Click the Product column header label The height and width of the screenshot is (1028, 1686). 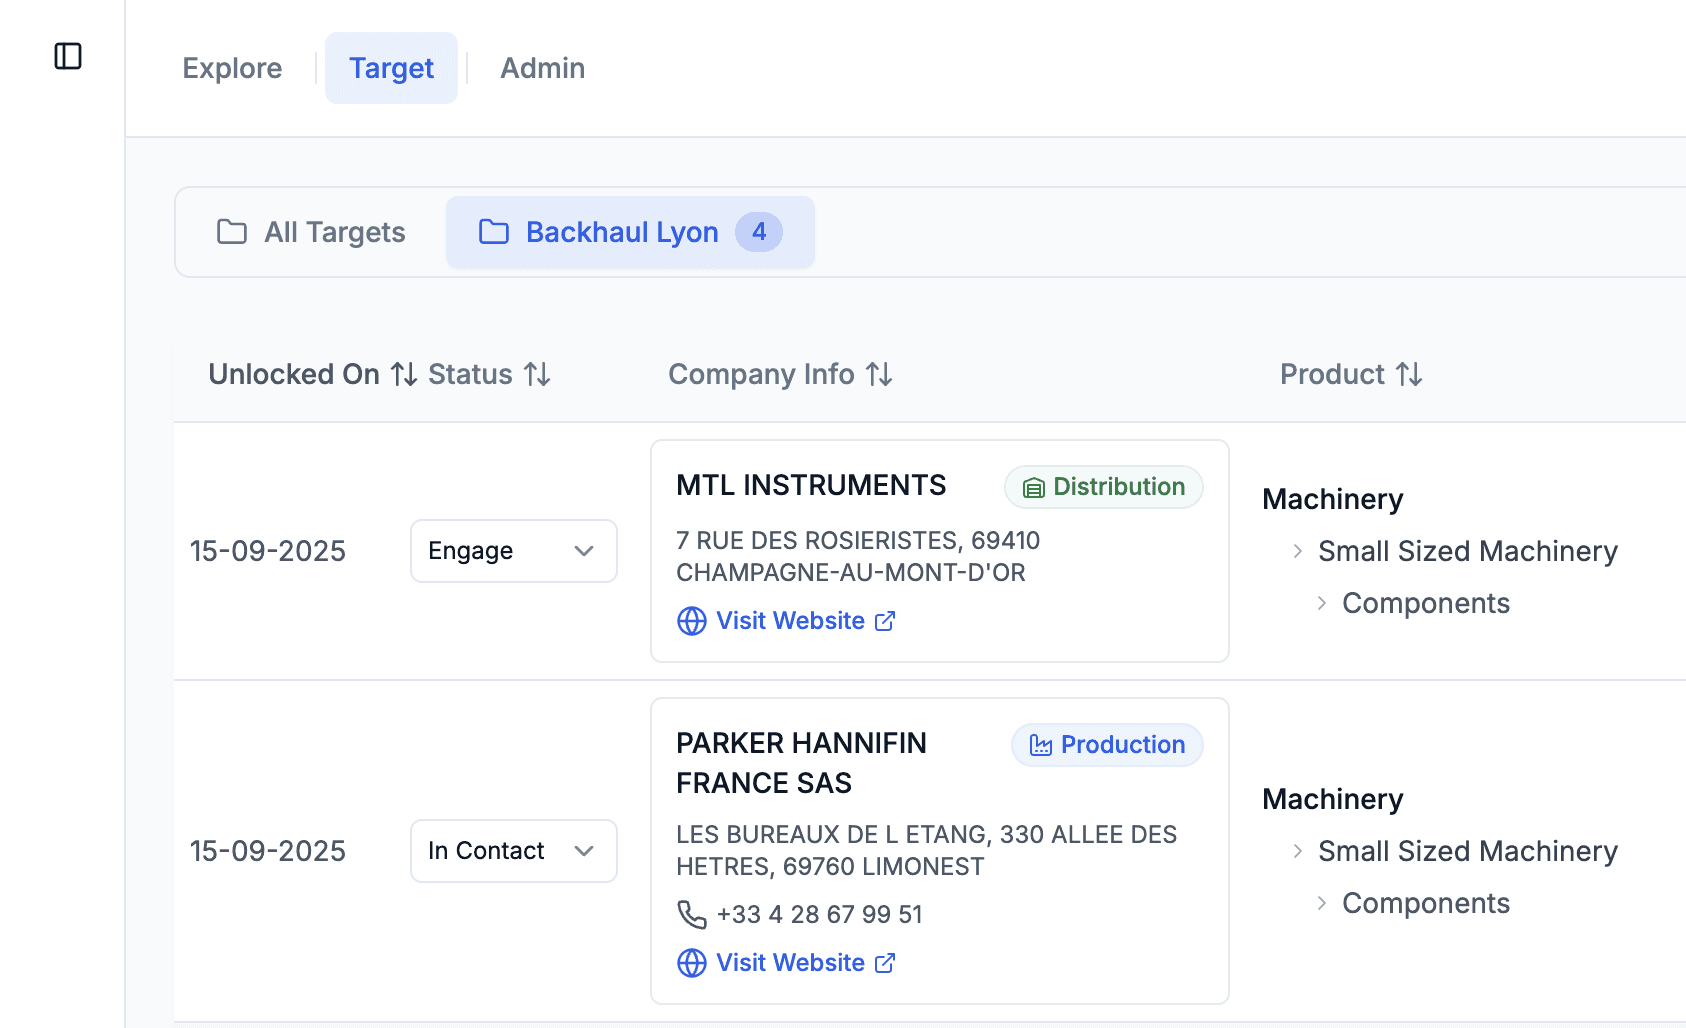(x=1332, y=374)
